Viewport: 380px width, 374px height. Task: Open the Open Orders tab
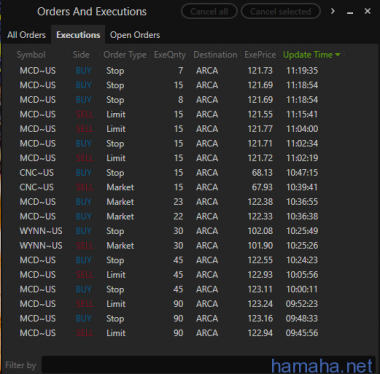click(x=135, y=35)
